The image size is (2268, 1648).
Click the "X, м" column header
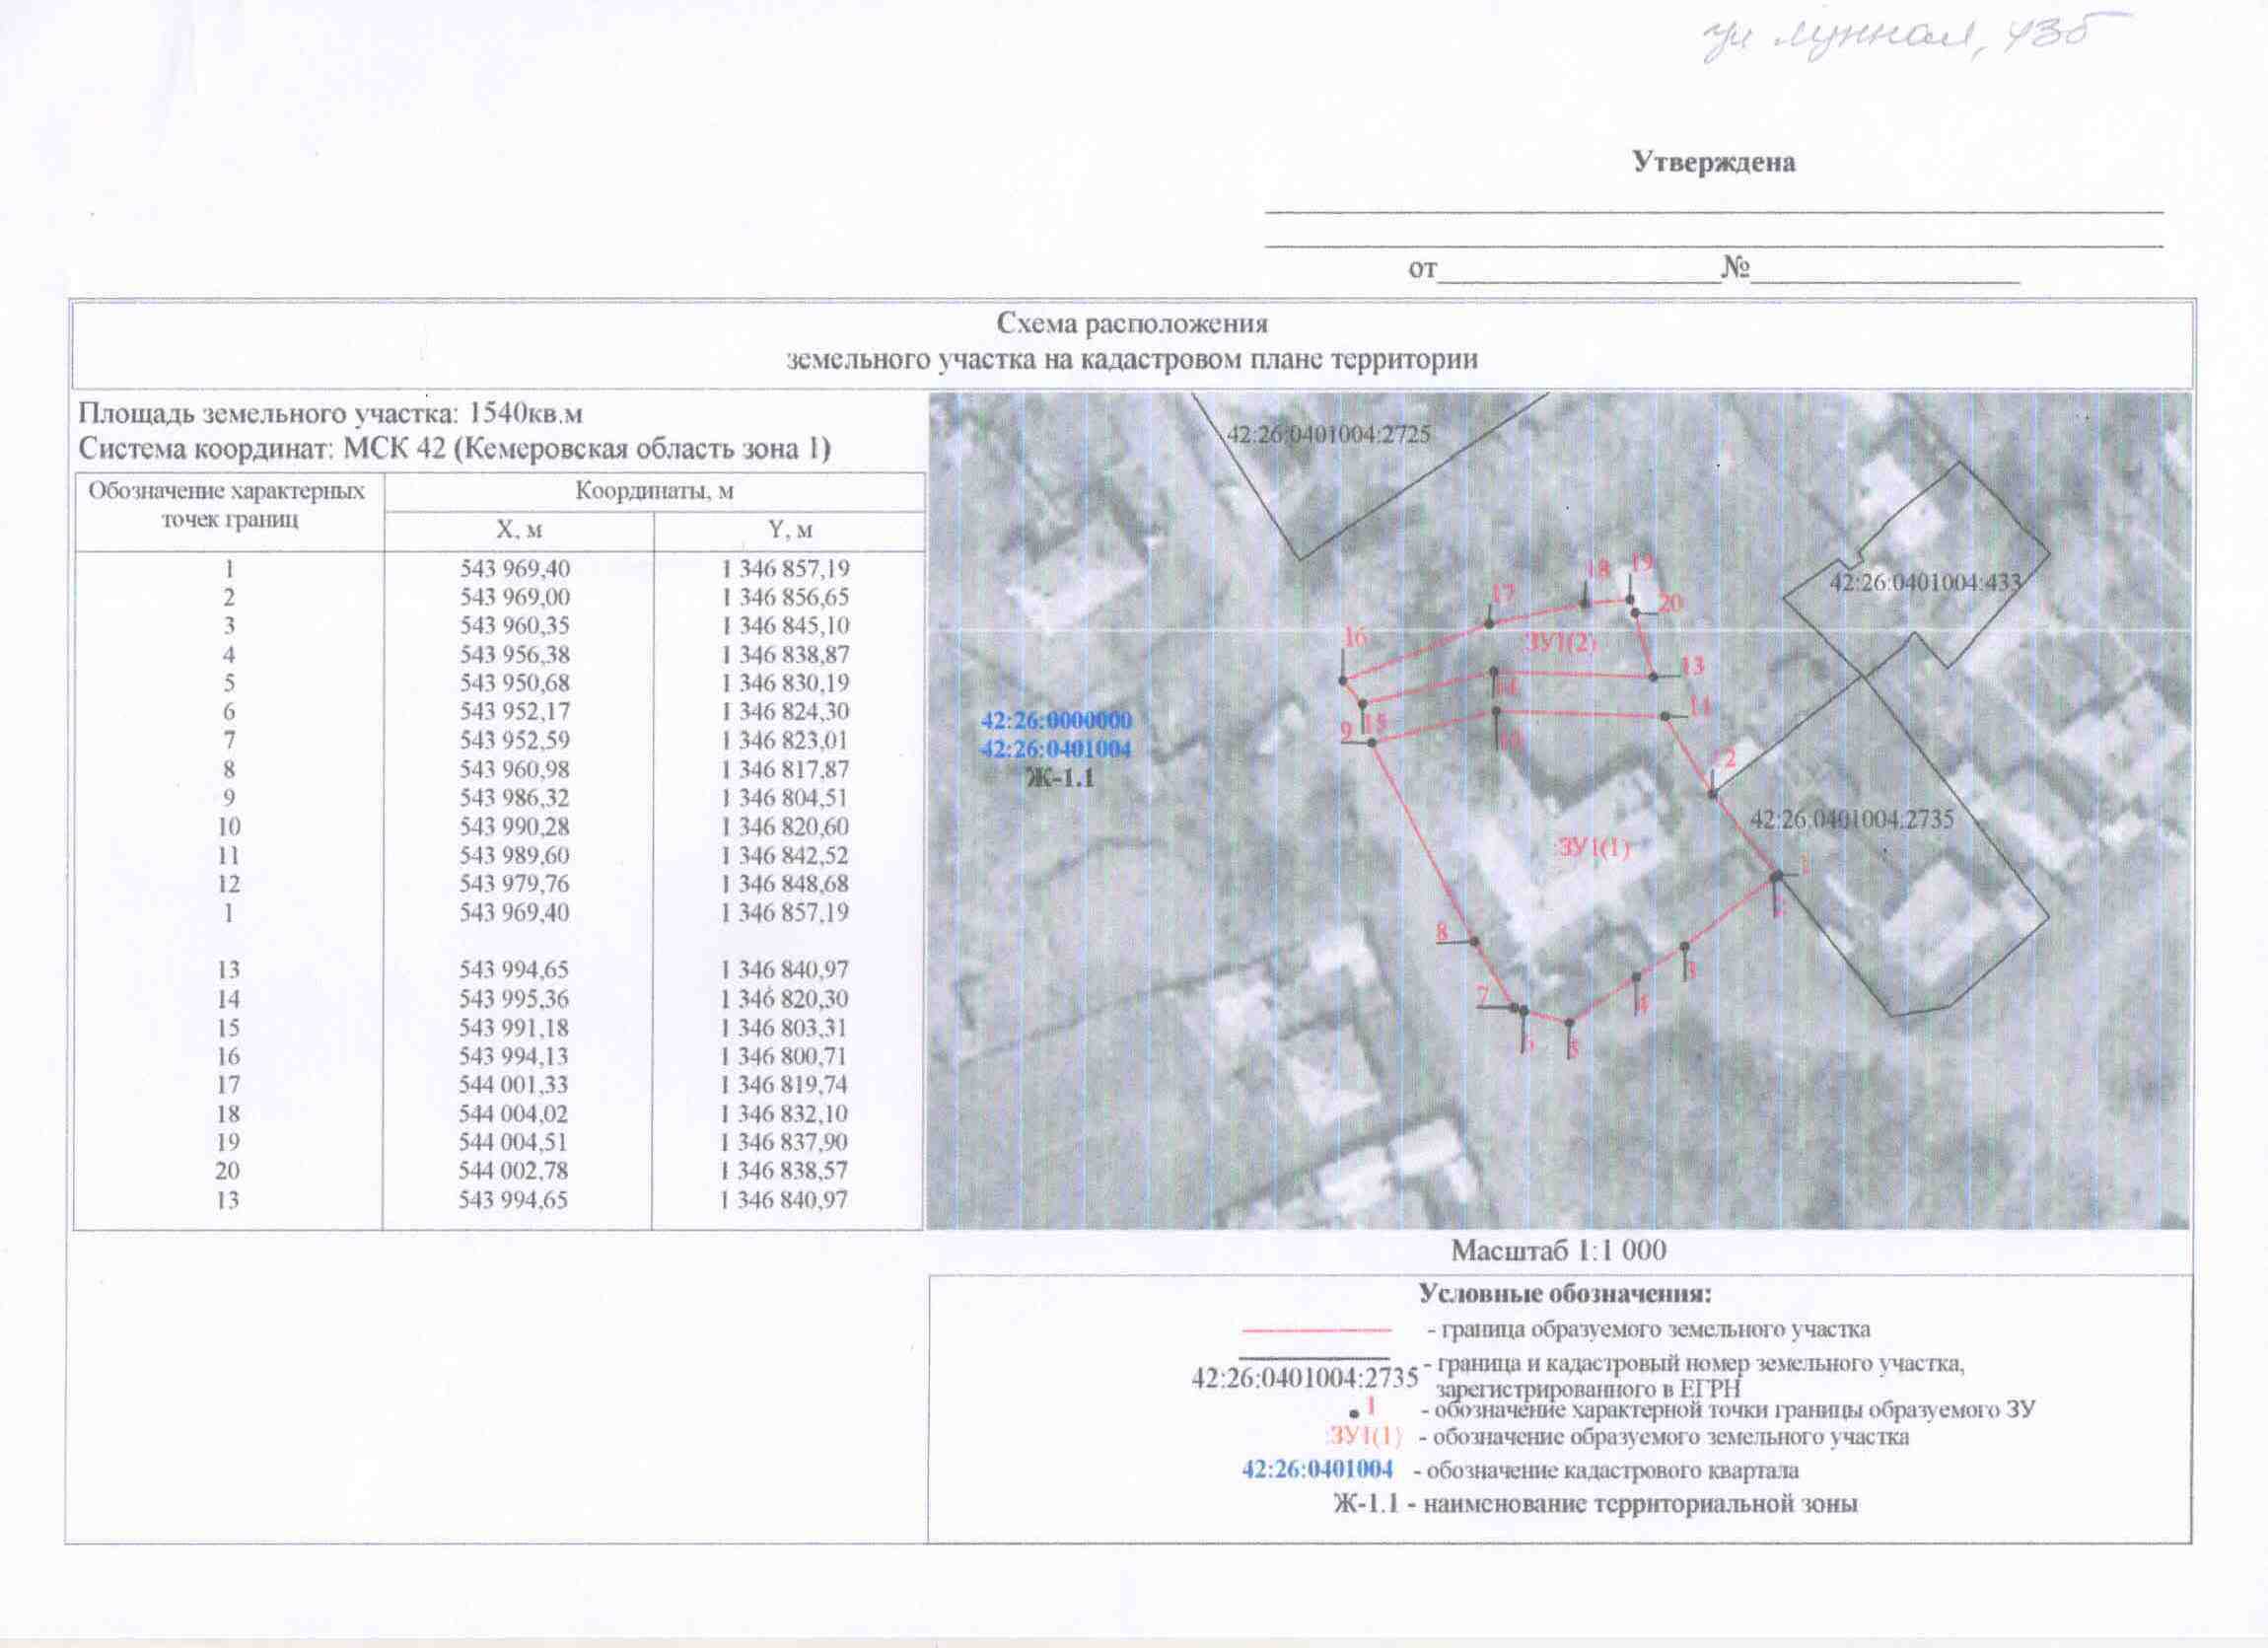click(x=518, y=530)
